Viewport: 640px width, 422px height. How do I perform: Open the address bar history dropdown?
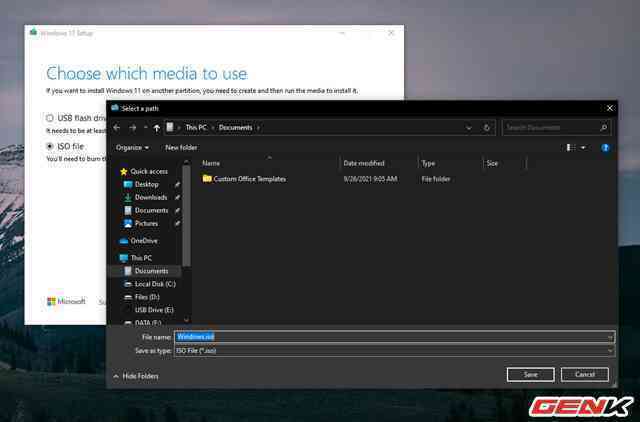point(469,128)
